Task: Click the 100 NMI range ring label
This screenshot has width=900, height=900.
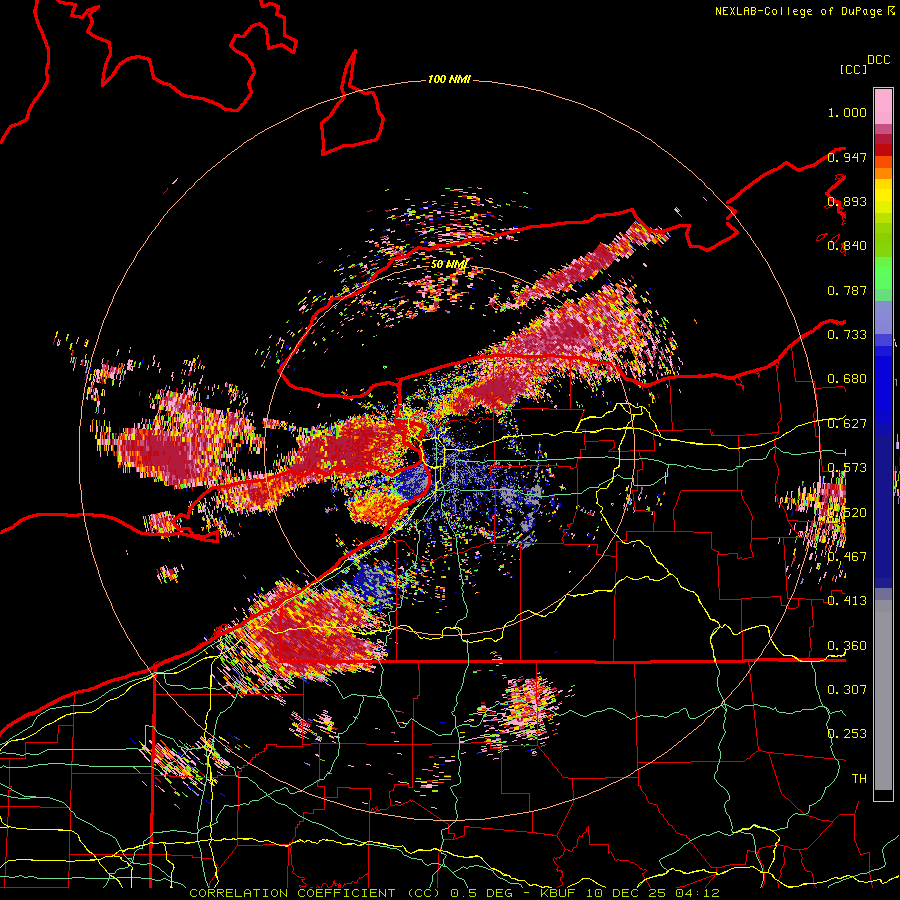Action: pyautogui.click(x=449, y=79)
